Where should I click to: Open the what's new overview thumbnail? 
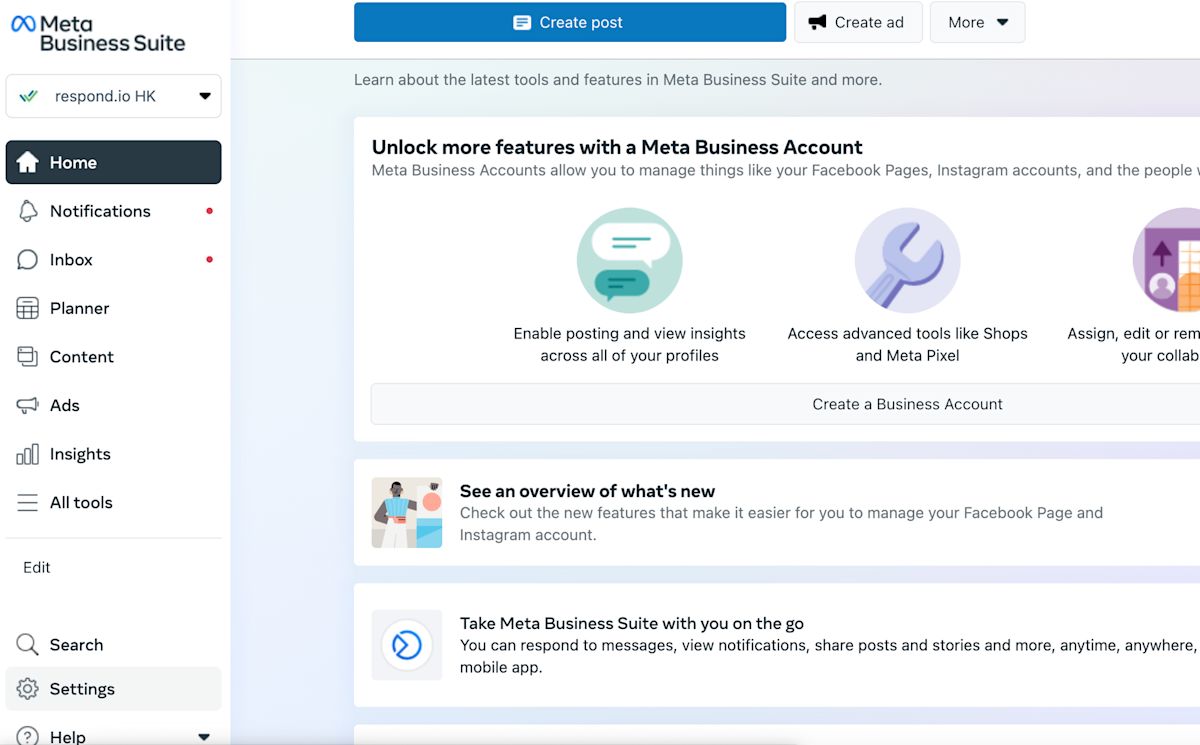pyautogui.click(x=407, y=513)
